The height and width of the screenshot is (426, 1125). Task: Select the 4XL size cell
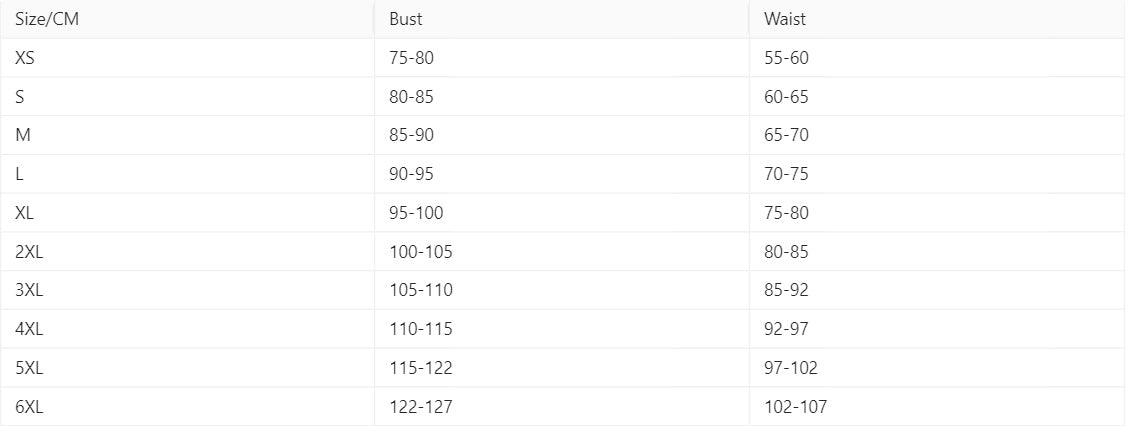[29, 329]
